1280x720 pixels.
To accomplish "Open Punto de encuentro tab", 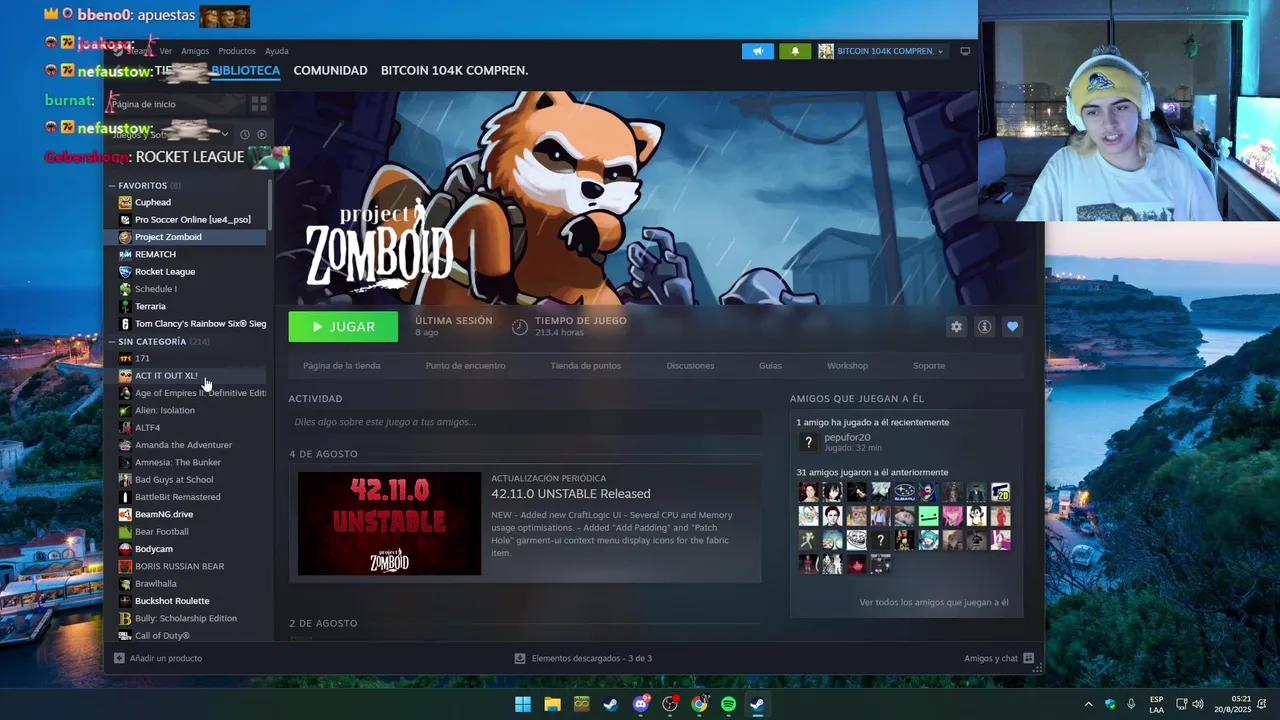I will pyautogui.click(x=465, y=366).
